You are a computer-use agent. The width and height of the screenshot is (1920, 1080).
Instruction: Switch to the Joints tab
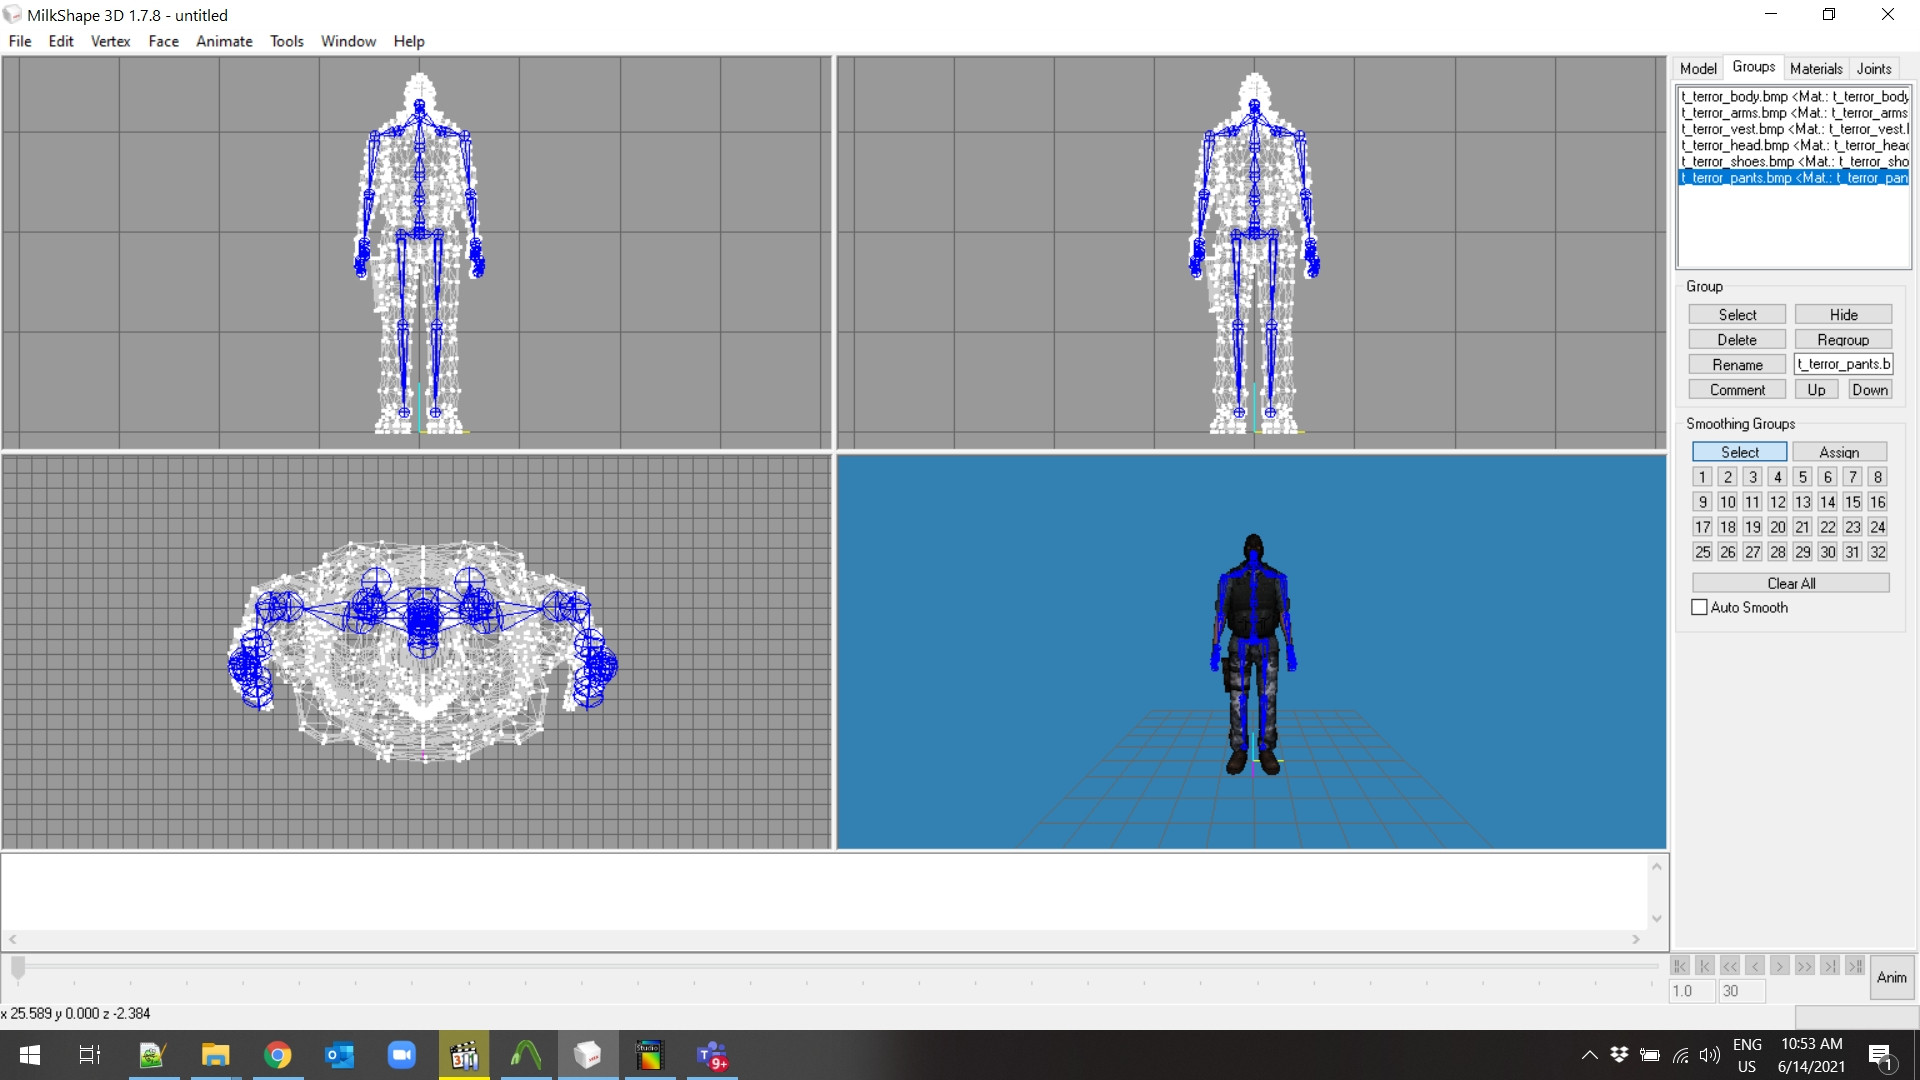[x=1872, y=68]
